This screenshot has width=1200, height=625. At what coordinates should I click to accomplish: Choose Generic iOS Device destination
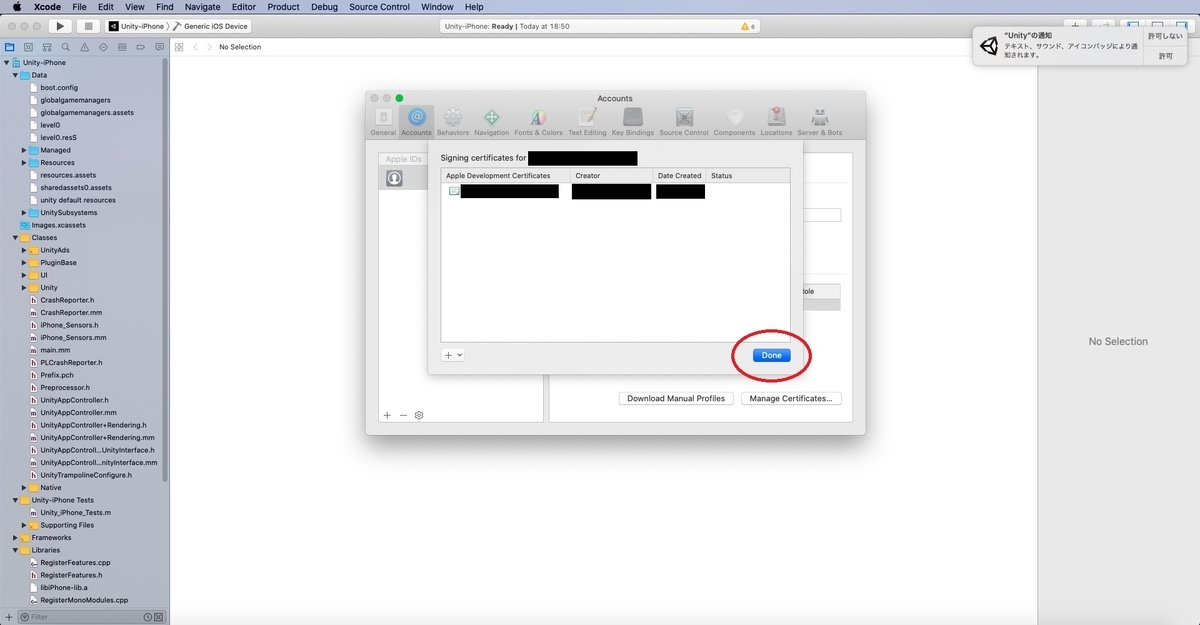[x=211, y=26]
